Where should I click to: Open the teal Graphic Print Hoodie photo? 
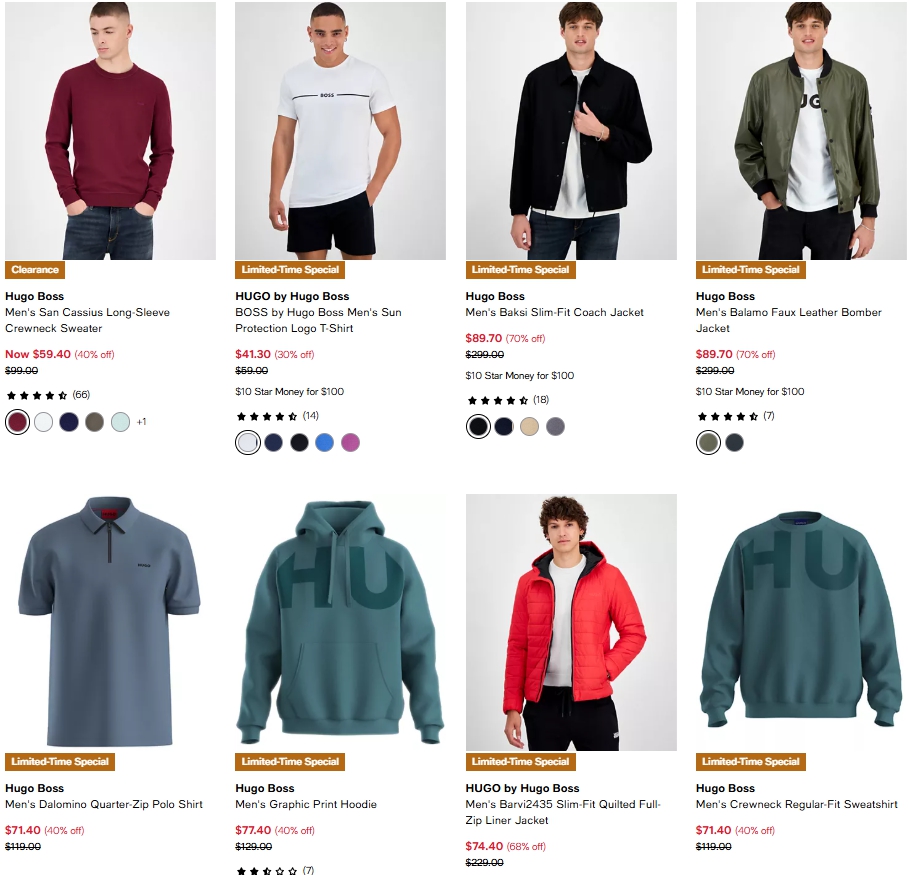click(340, 622)
